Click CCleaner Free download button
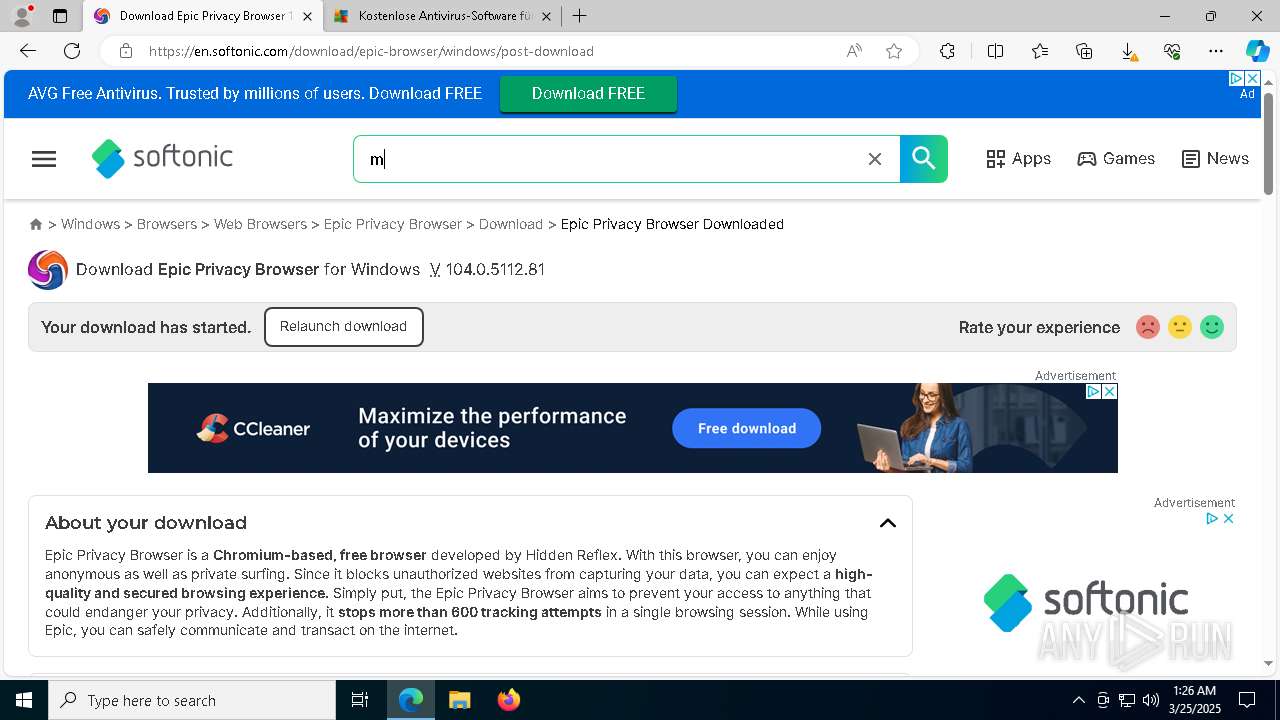This screenshot has width=1280, height=720. 746,428
